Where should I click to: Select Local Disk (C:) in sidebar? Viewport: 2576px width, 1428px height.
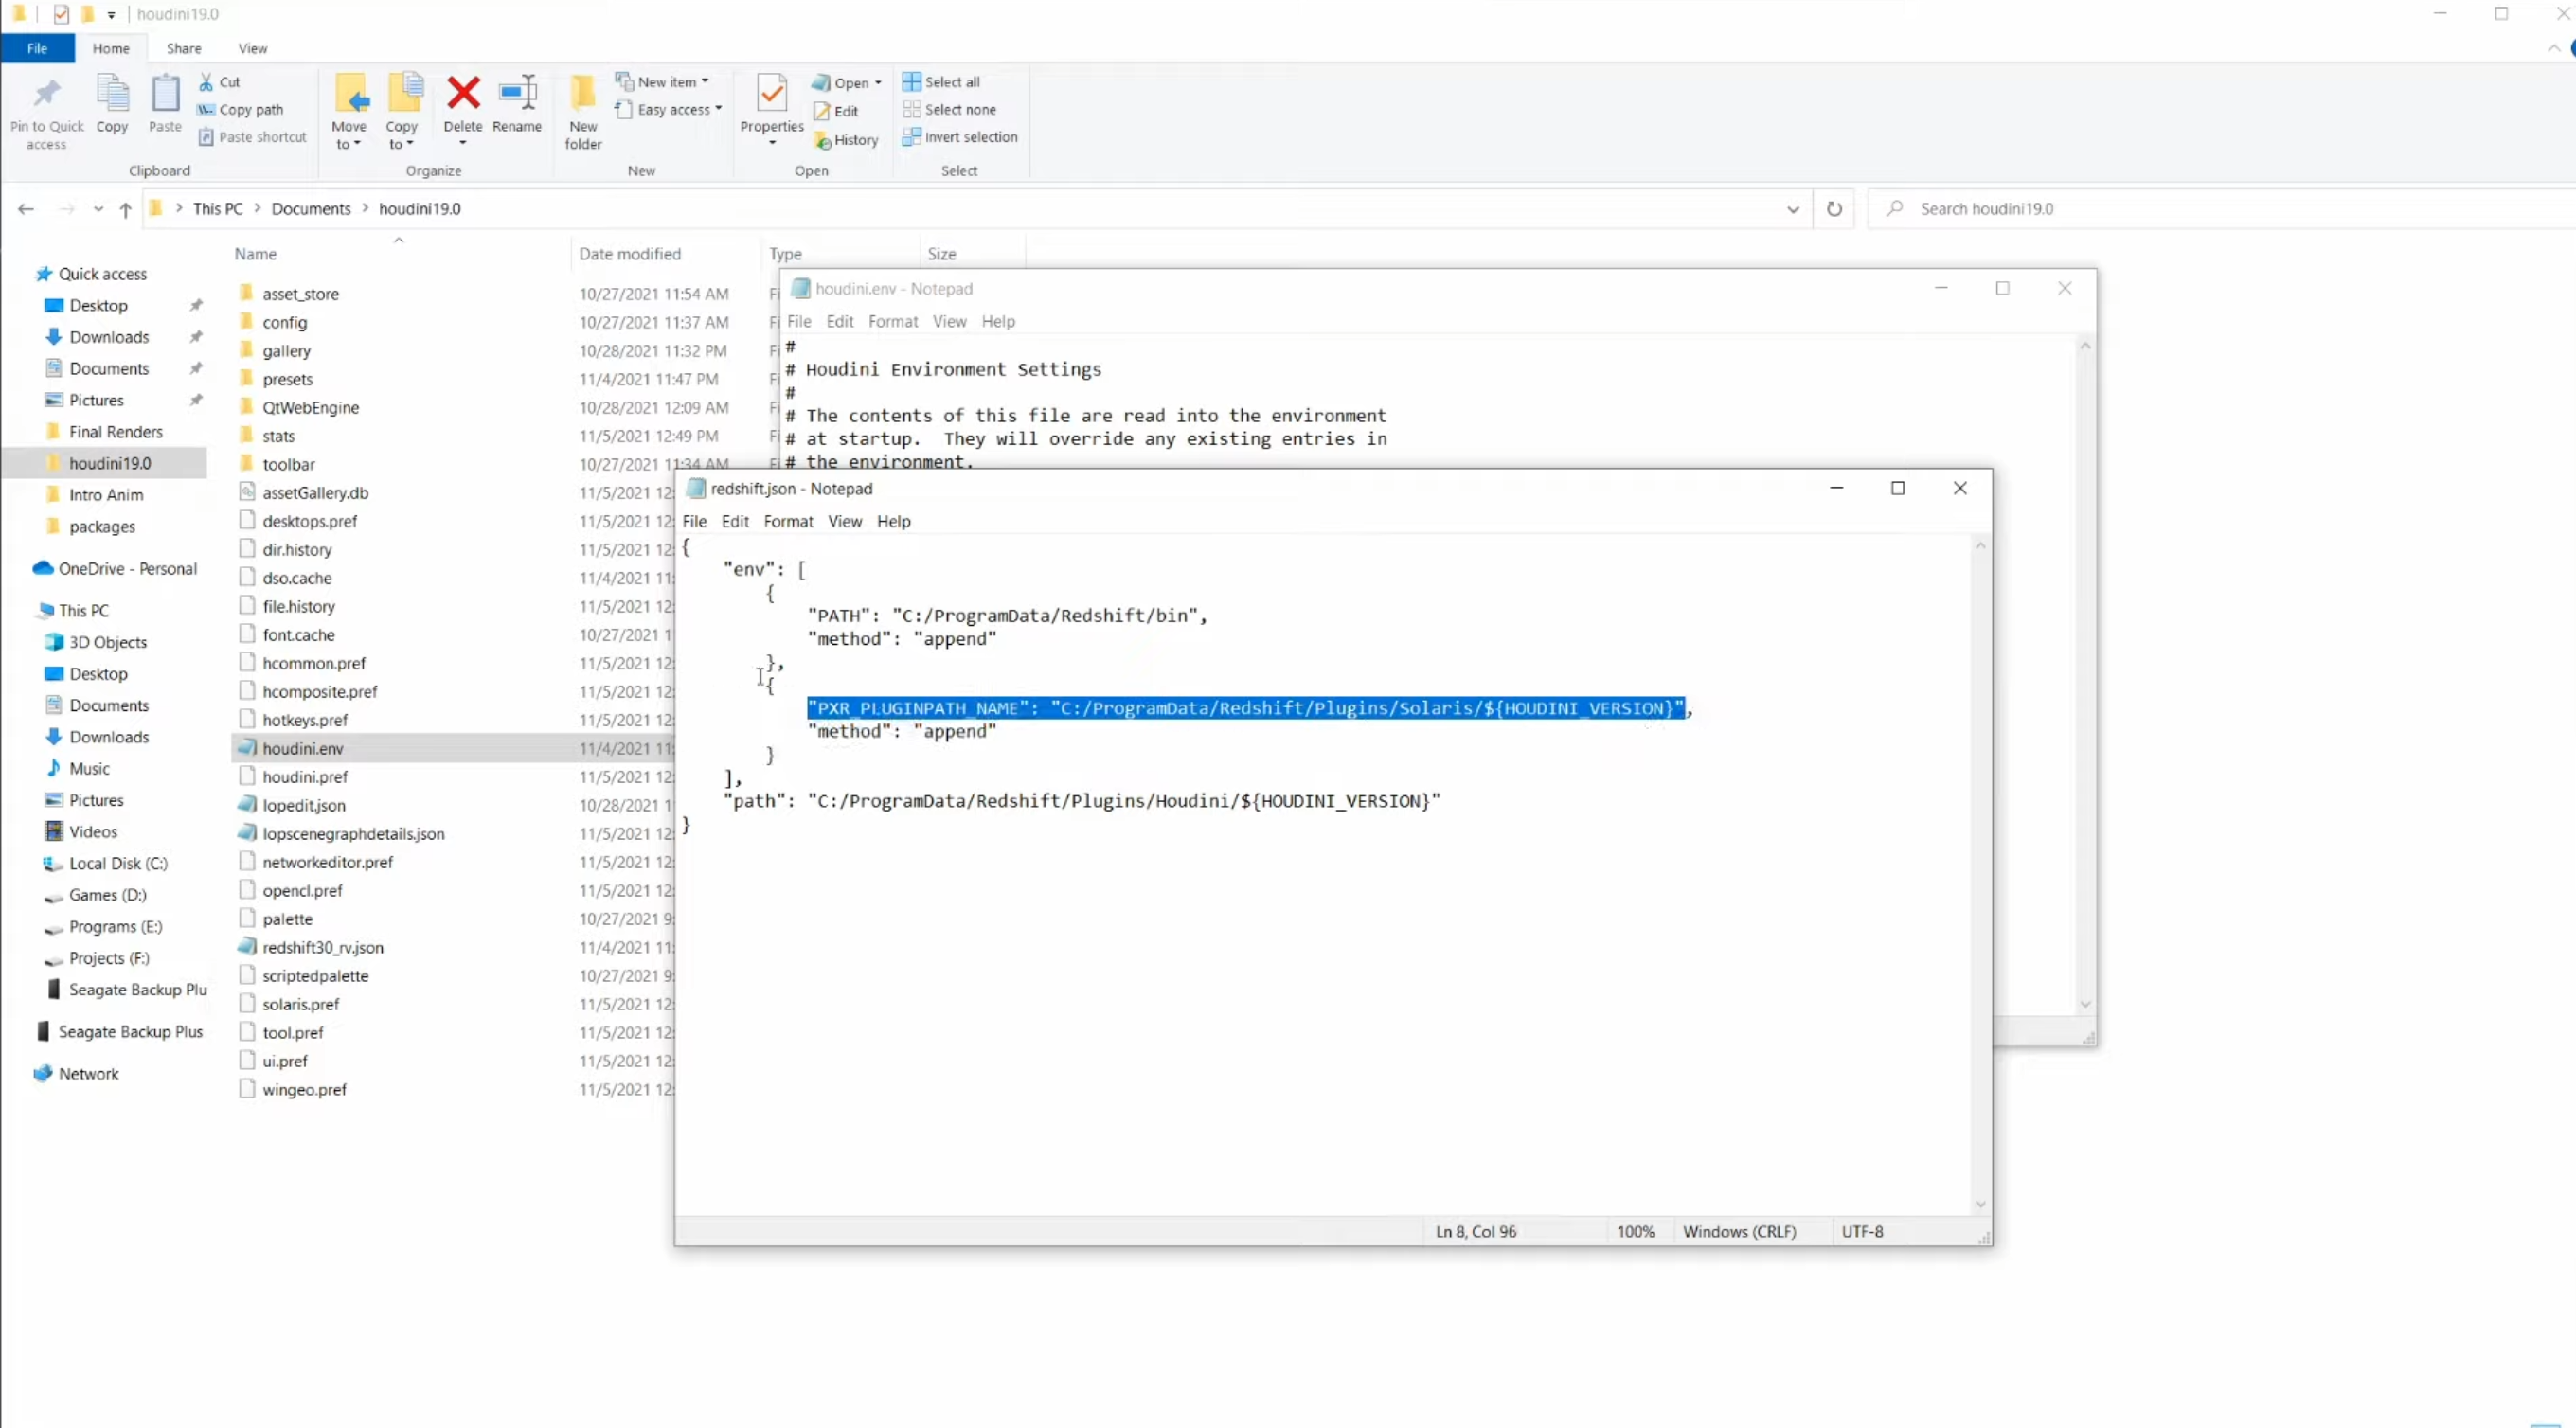[x=118, y=864]
